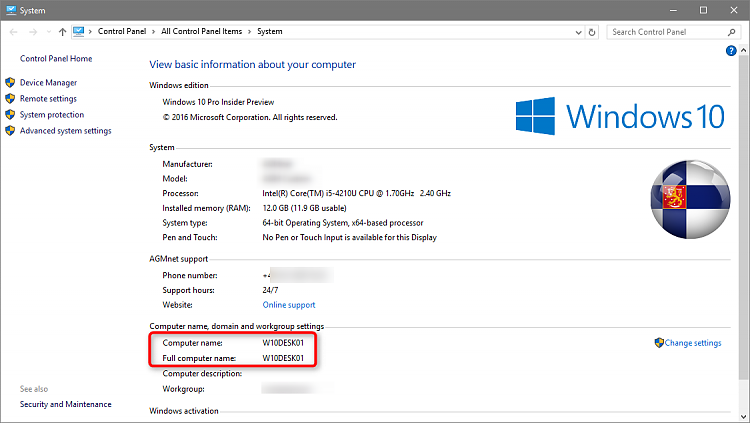Viewport: 750px width, 423px height.
Task: Open the Online support website link
Action: click(289, 305)
